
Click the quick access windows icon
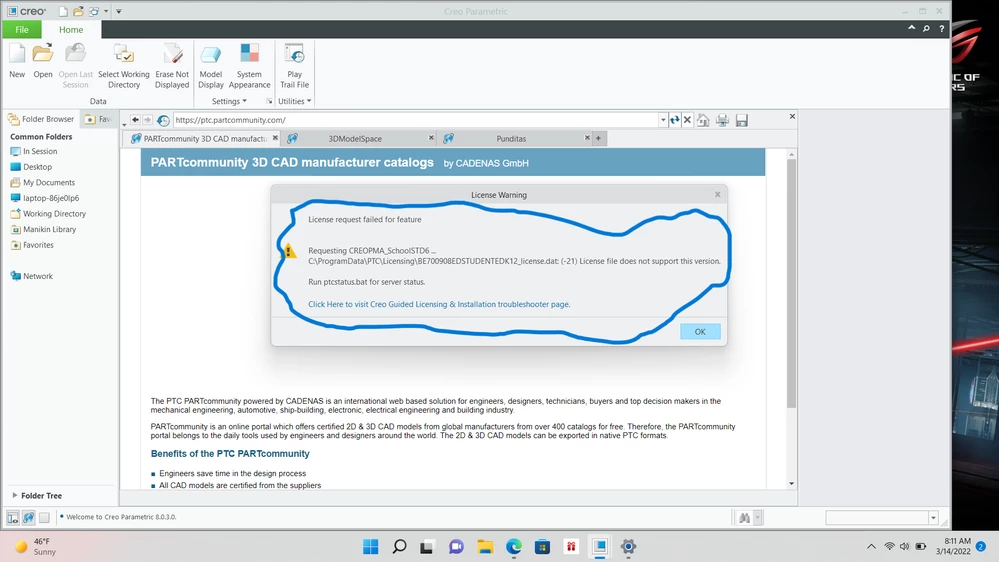click(94, 11)
